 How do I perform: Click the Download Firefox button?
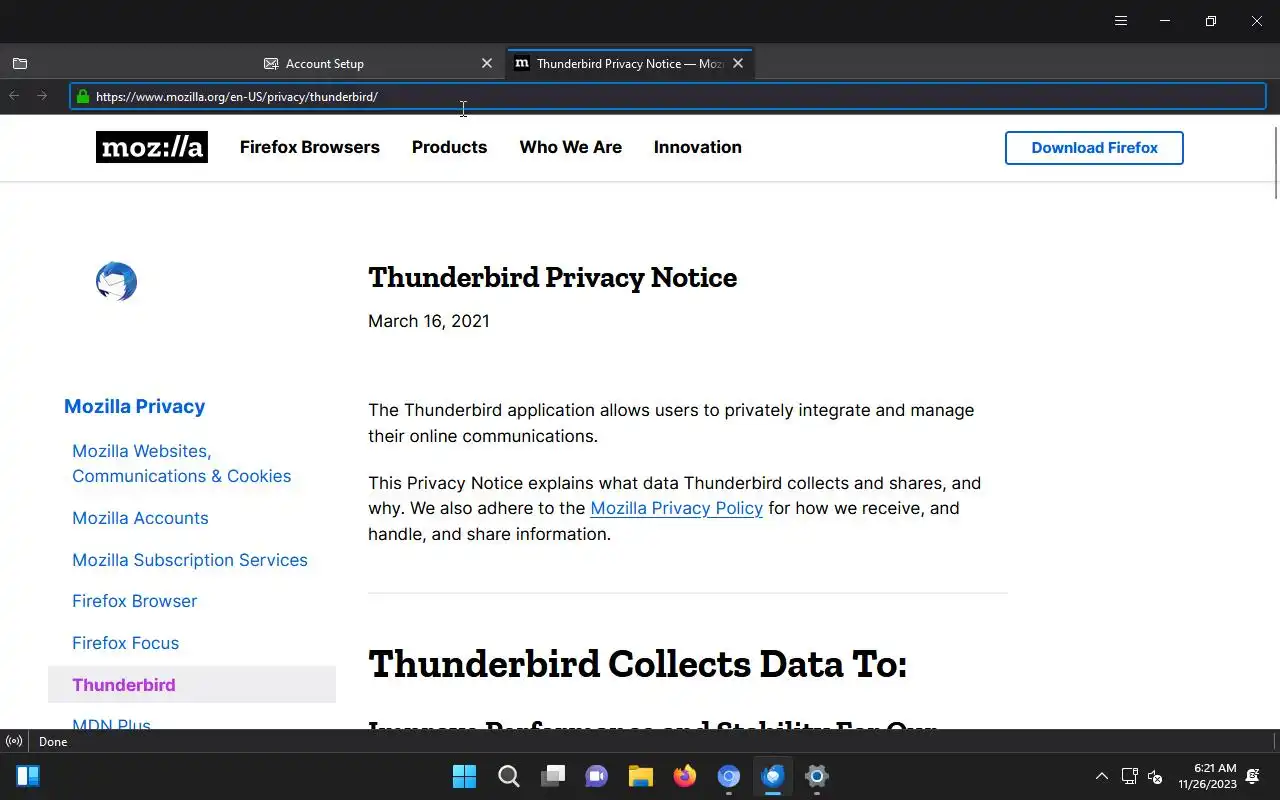1094,148
